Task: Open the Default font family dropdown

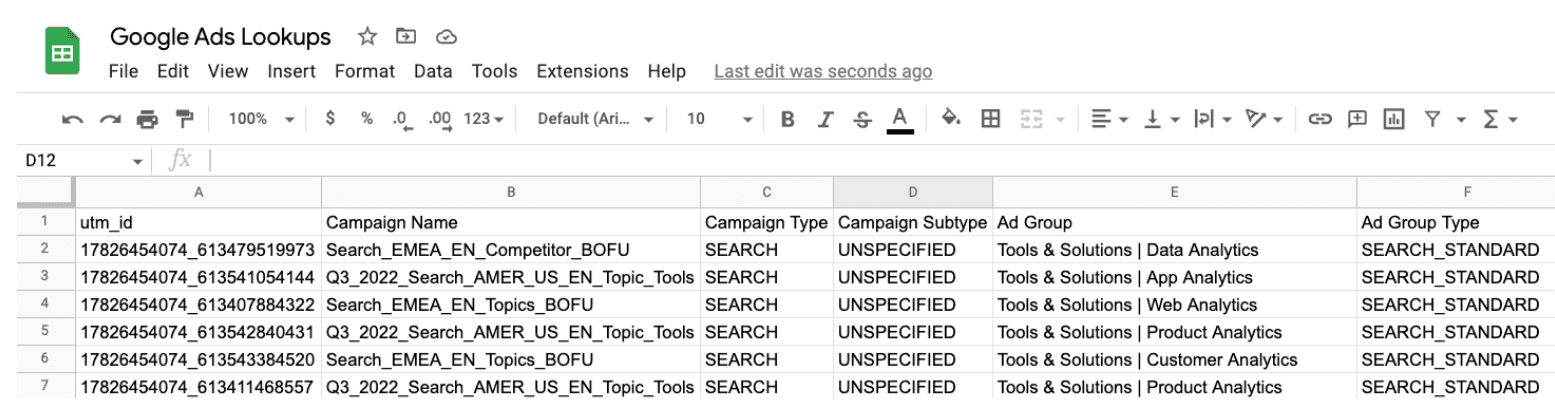Action: click(x=595, y=119)
